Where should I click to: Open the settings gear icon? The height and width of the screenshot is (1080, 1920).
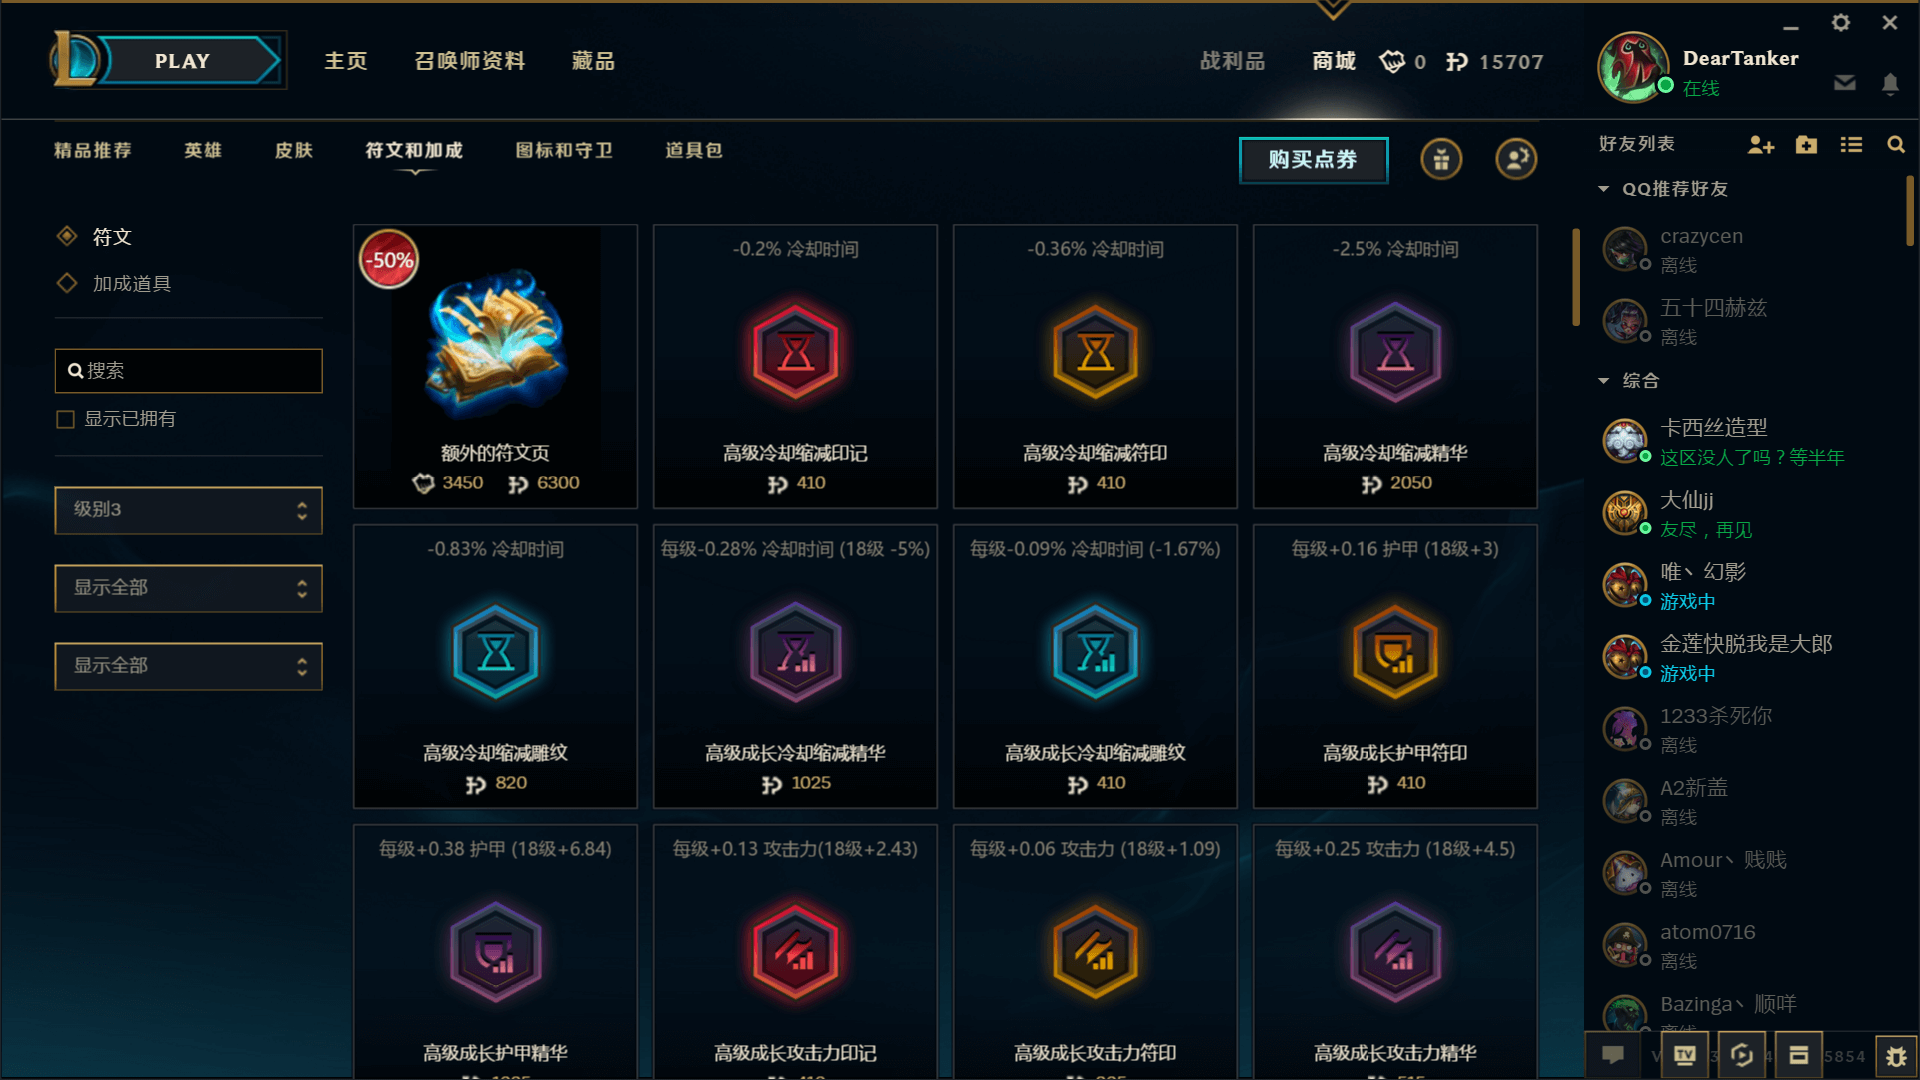point(1841,23)
